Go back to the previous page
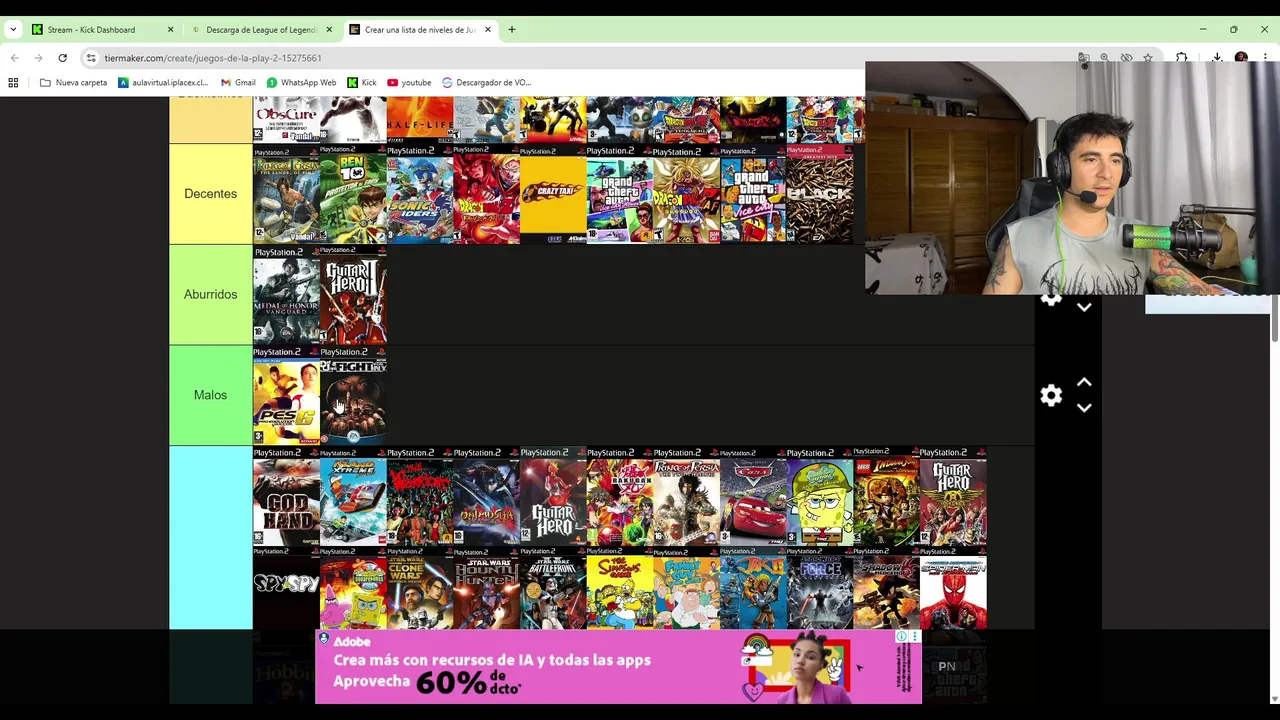The width and height of the screenshot is (1280, 720). (x=14, y=58)
